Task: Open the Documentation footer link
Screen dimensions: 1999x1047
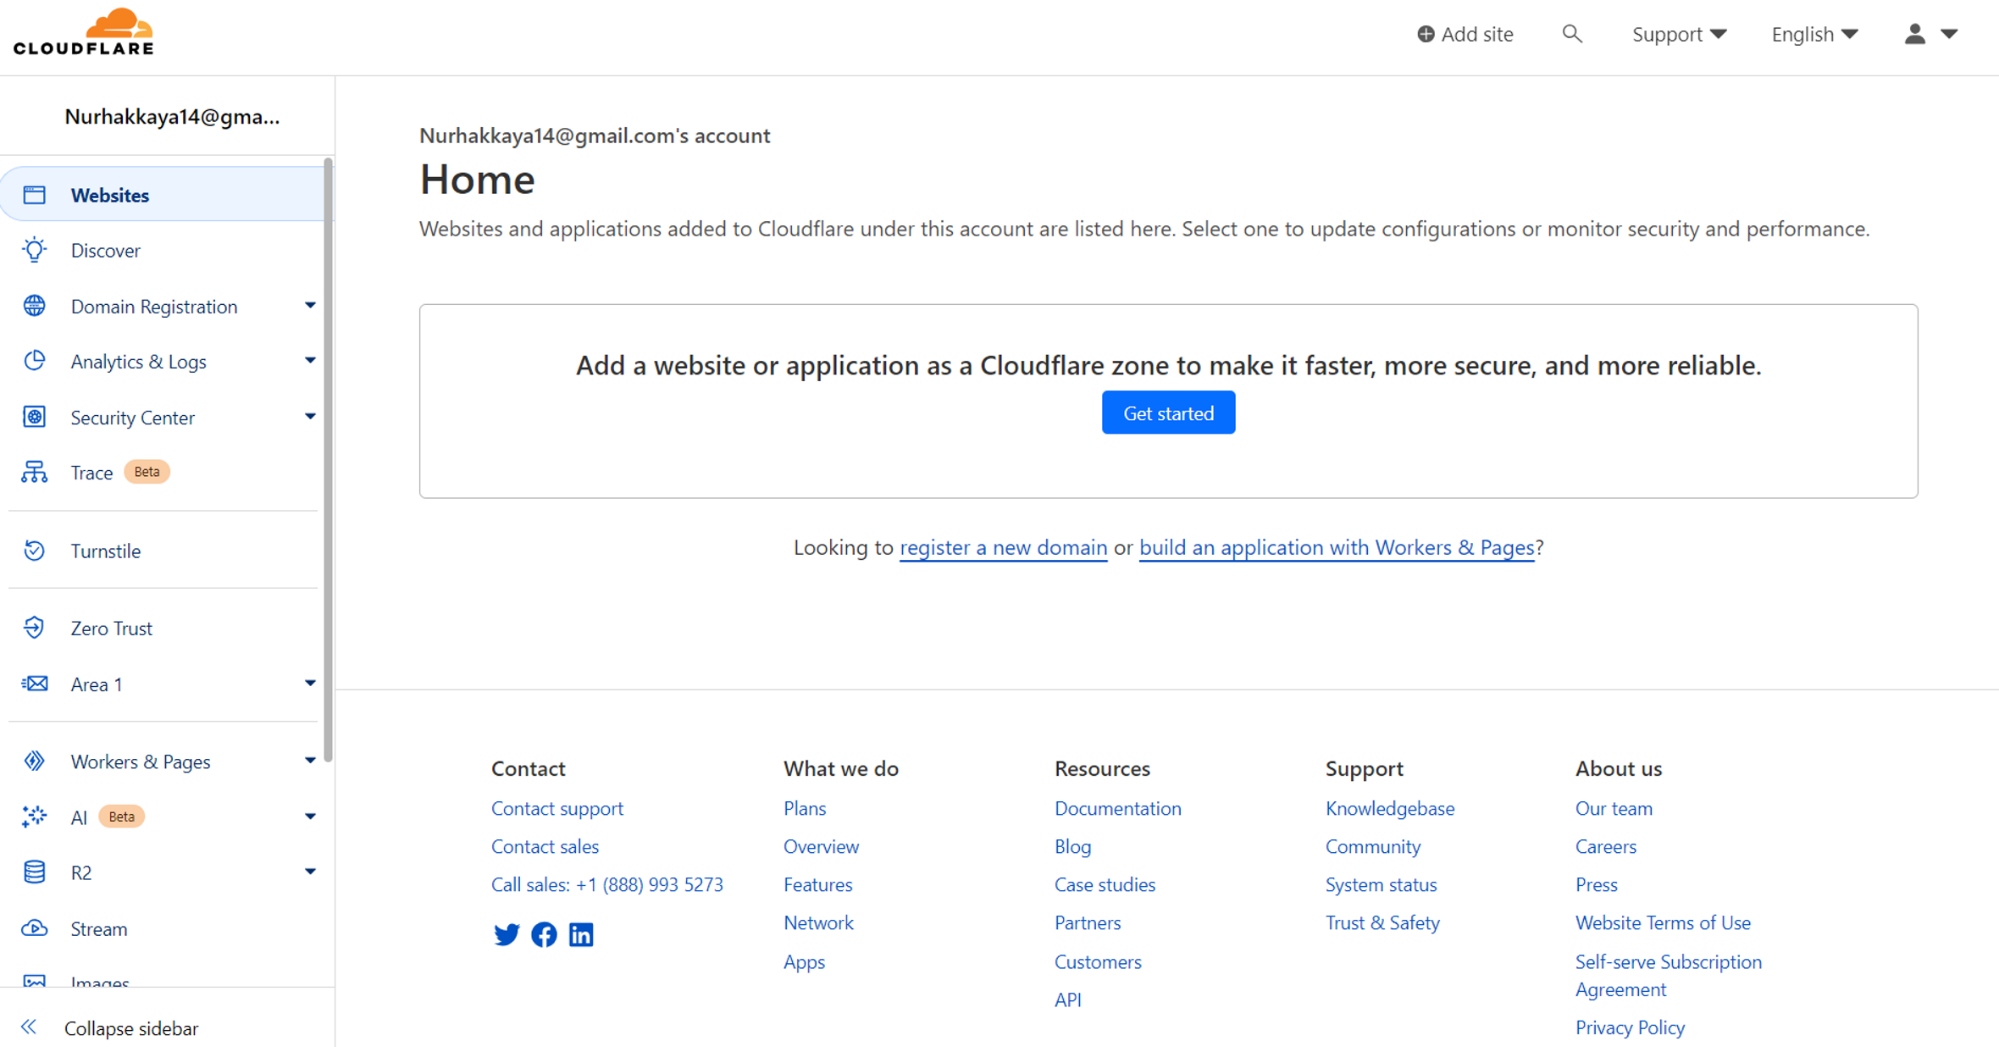Action: [1117, 808]
